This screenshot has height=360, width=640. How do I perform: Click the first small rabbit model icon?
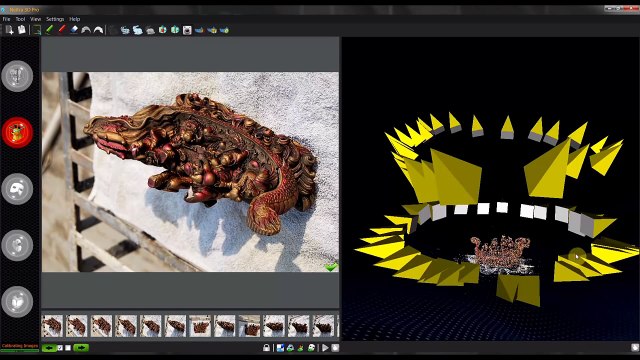click(x=125, y=30)
